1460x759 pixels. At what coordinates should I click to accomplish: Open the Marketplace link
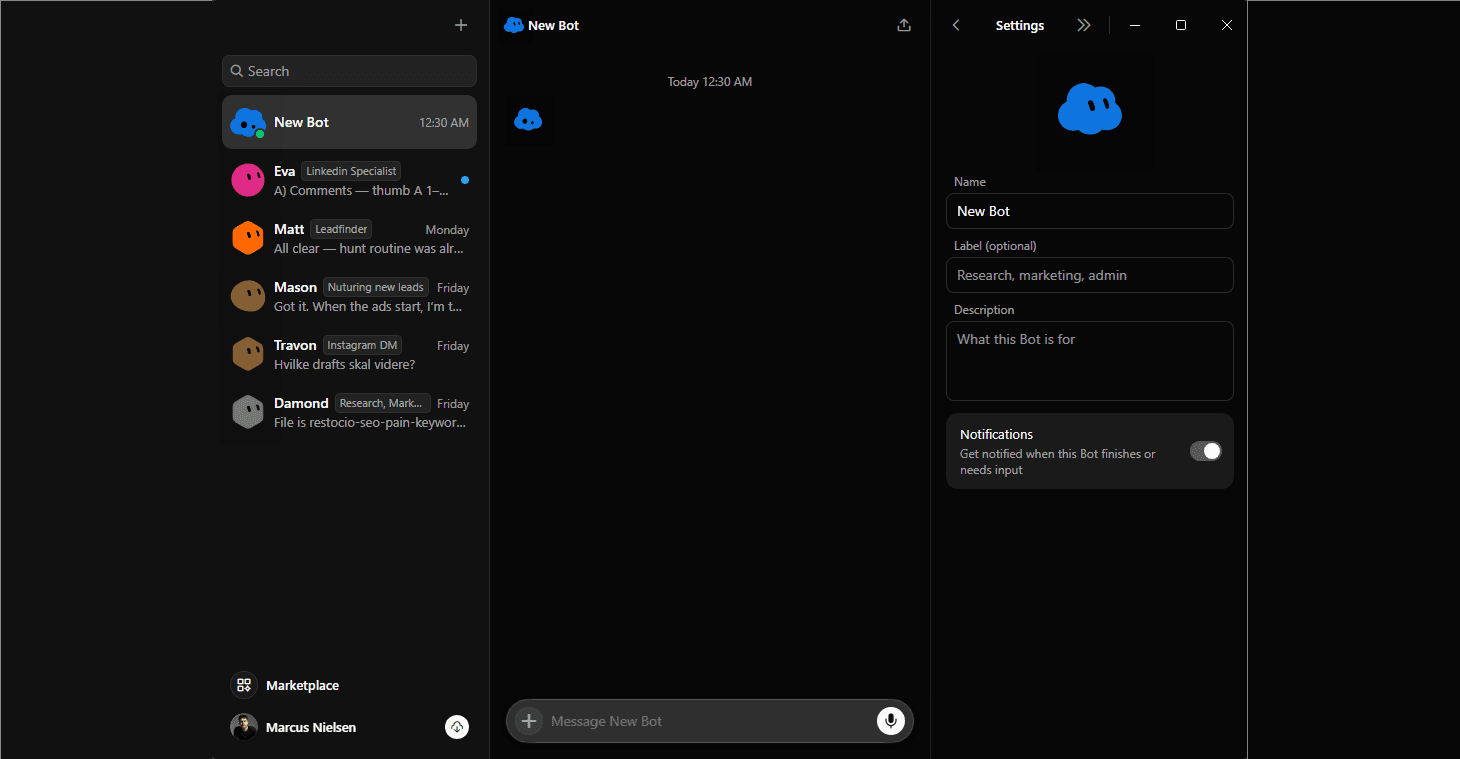click(302, 685)
